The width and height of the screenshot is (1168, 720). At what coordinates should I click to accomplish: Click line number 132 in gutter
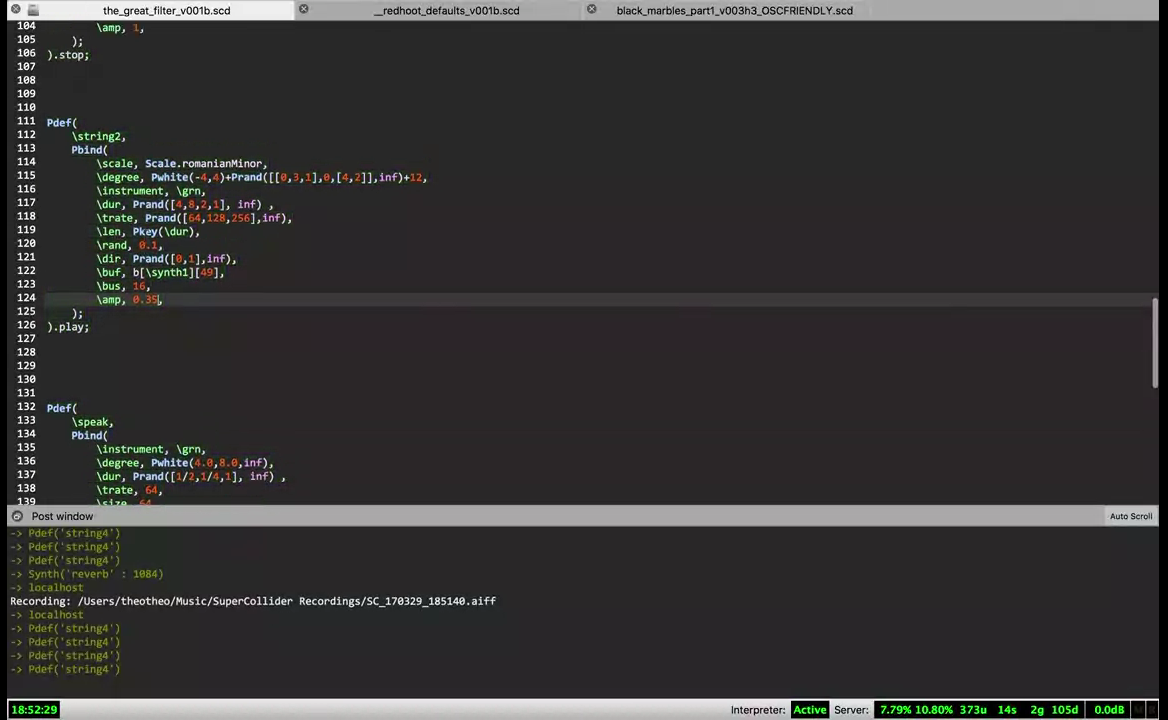(x=26, y=407)
